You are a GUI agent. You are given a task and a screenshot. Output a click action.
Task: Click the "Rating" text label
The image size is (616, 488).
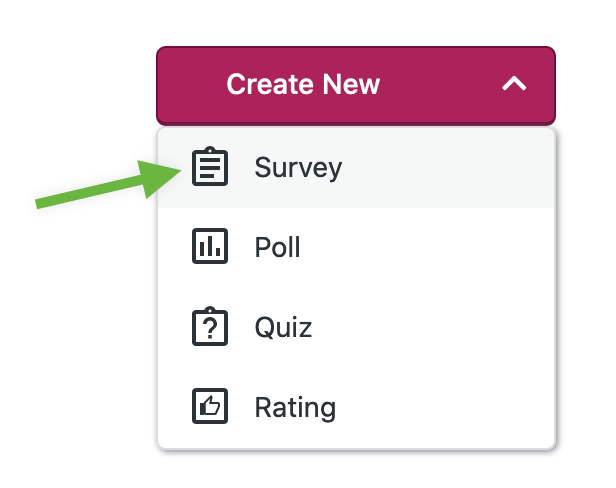pos(295,407)
